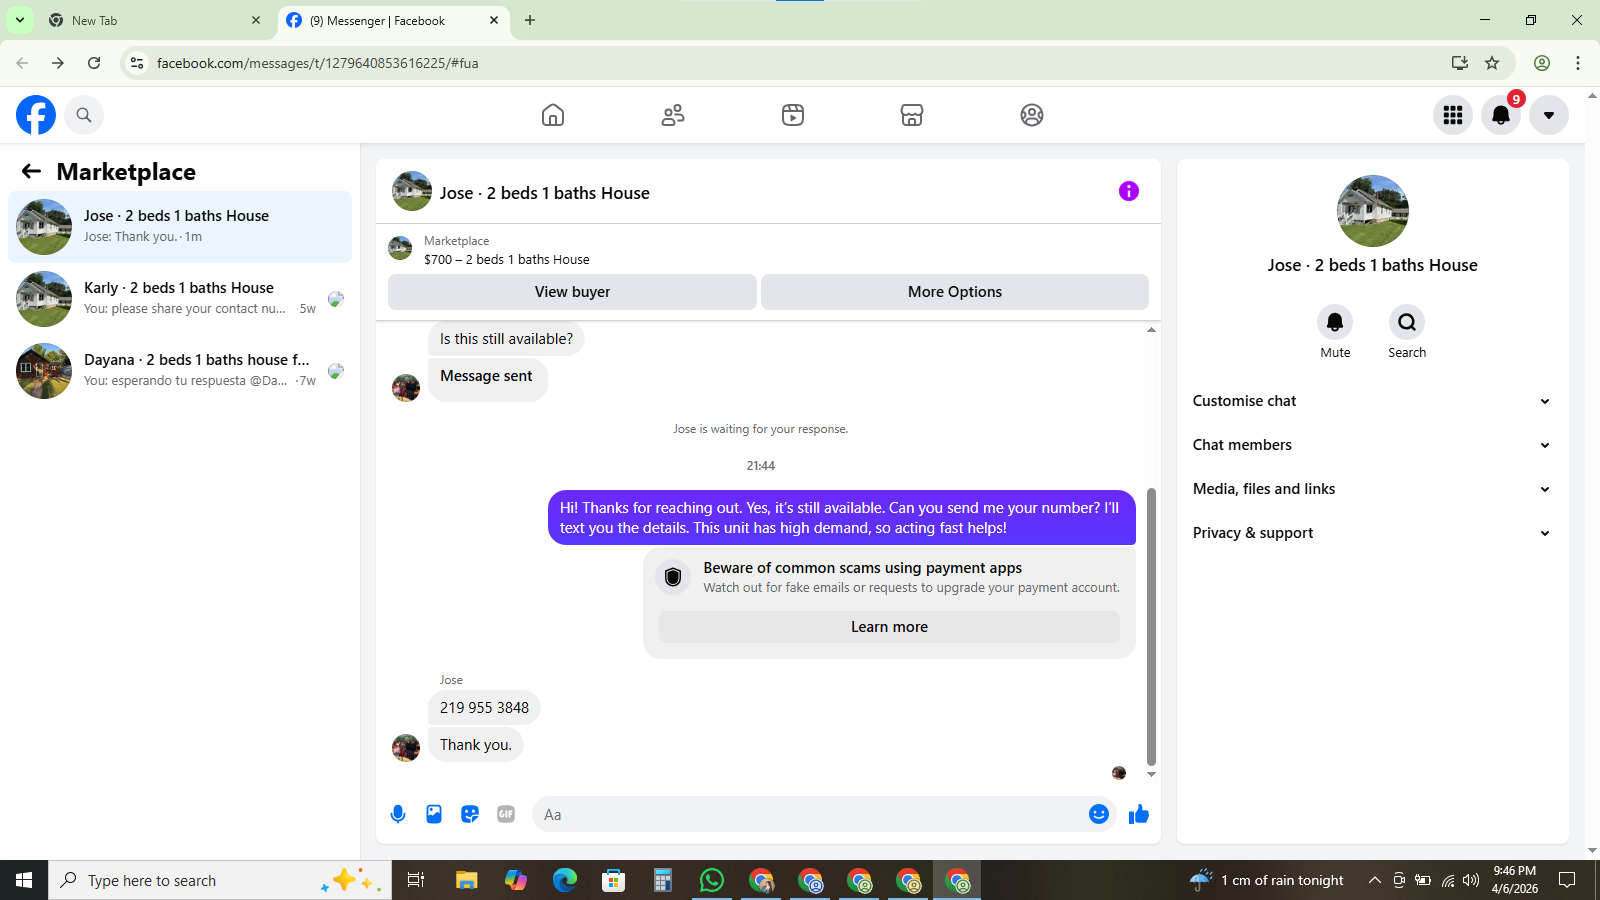Open Facebook home via the logo
Screen dimensions: 1600x900
(36, 115)
